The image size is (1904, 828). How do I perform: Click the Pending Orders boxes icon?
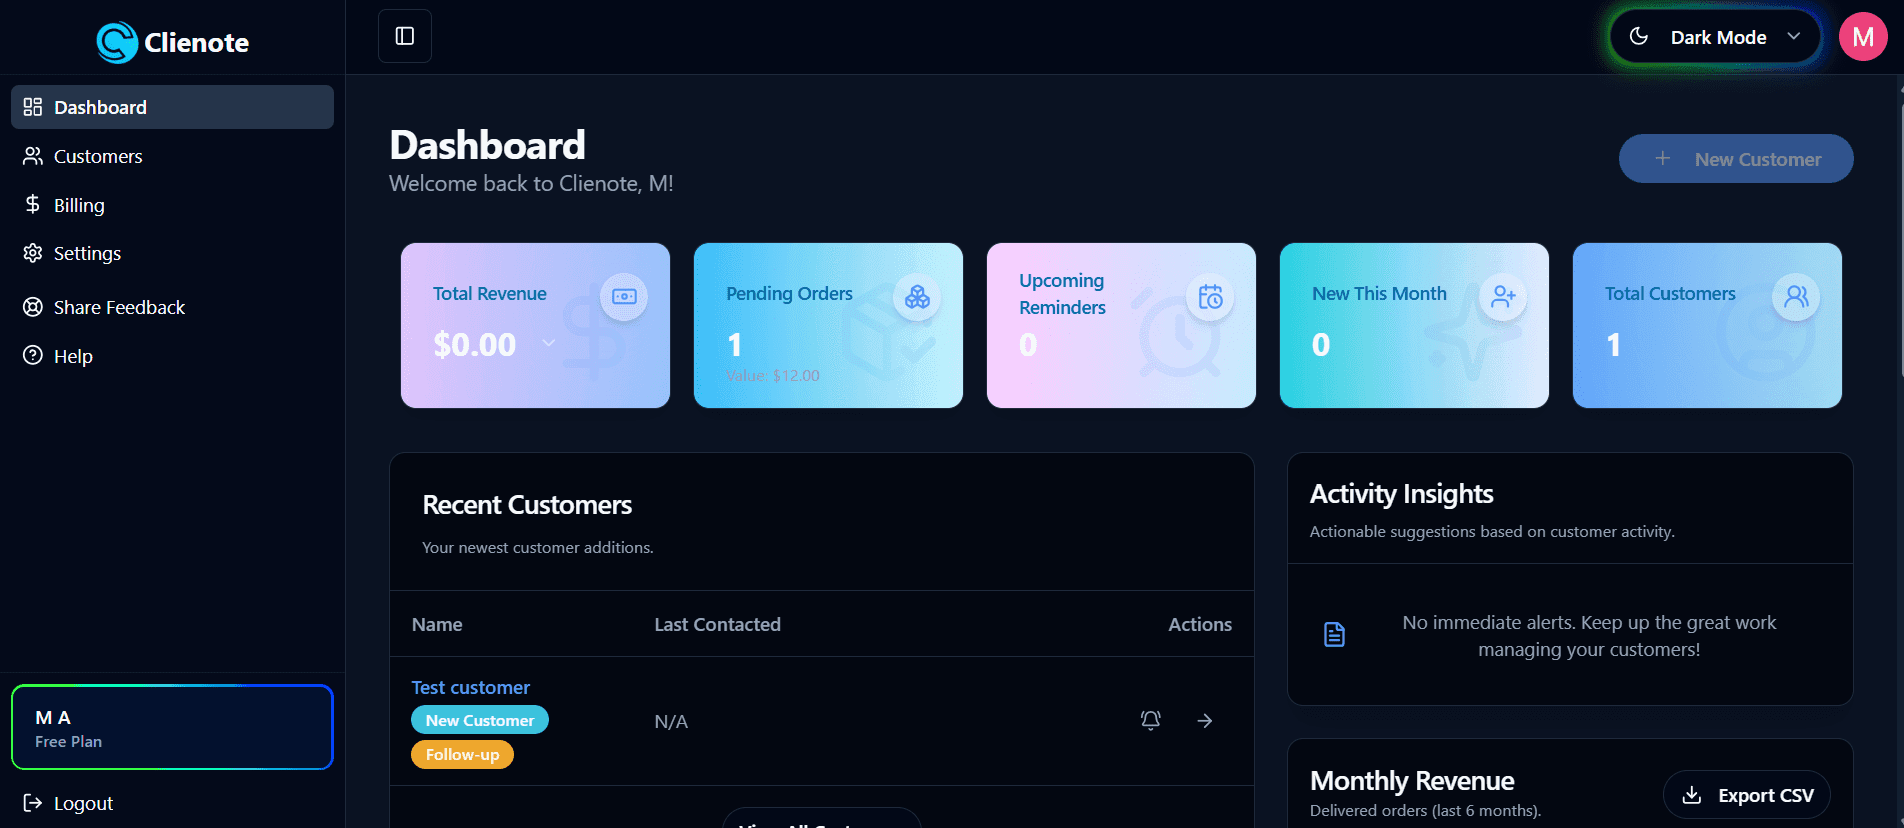(917, 297)
